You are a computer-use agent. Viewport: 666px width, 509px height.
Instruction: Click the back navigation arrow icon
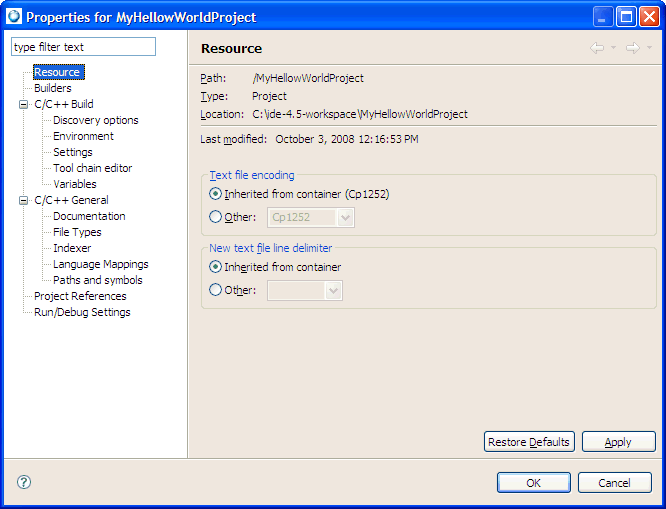[597, 48]
